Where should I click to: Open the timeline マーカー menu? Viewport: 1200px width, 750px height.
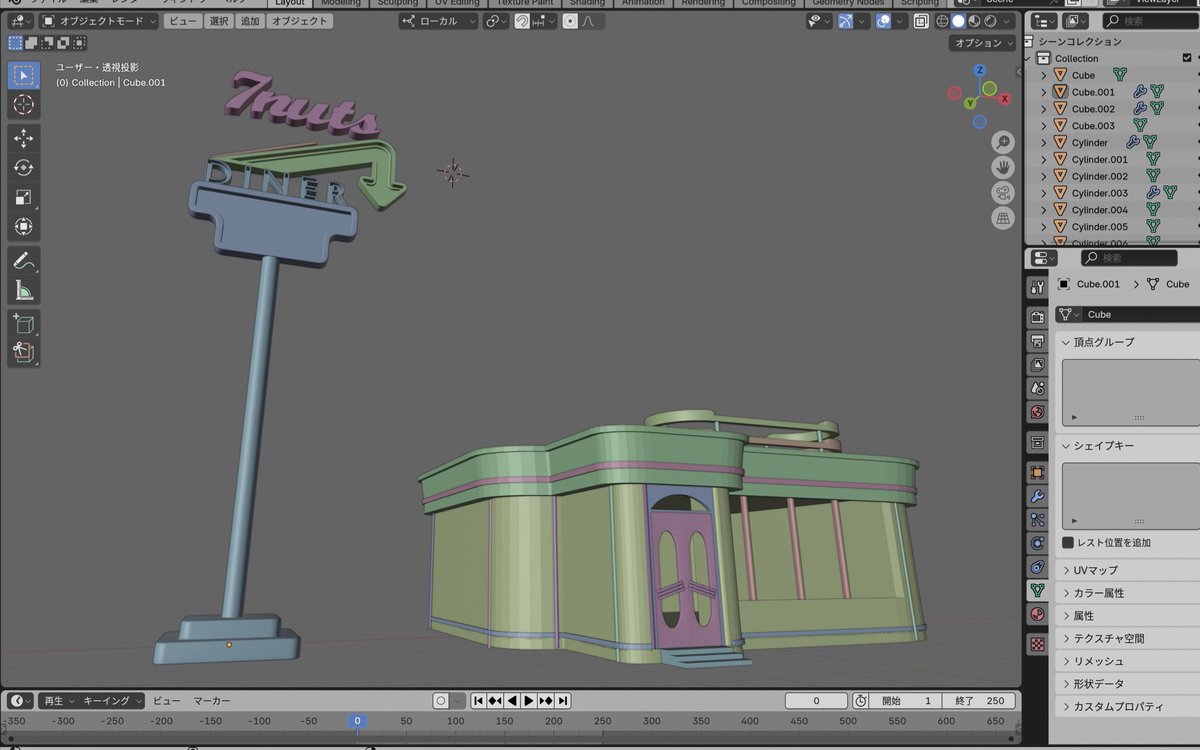pyautogui.click(x=212, y=701)
